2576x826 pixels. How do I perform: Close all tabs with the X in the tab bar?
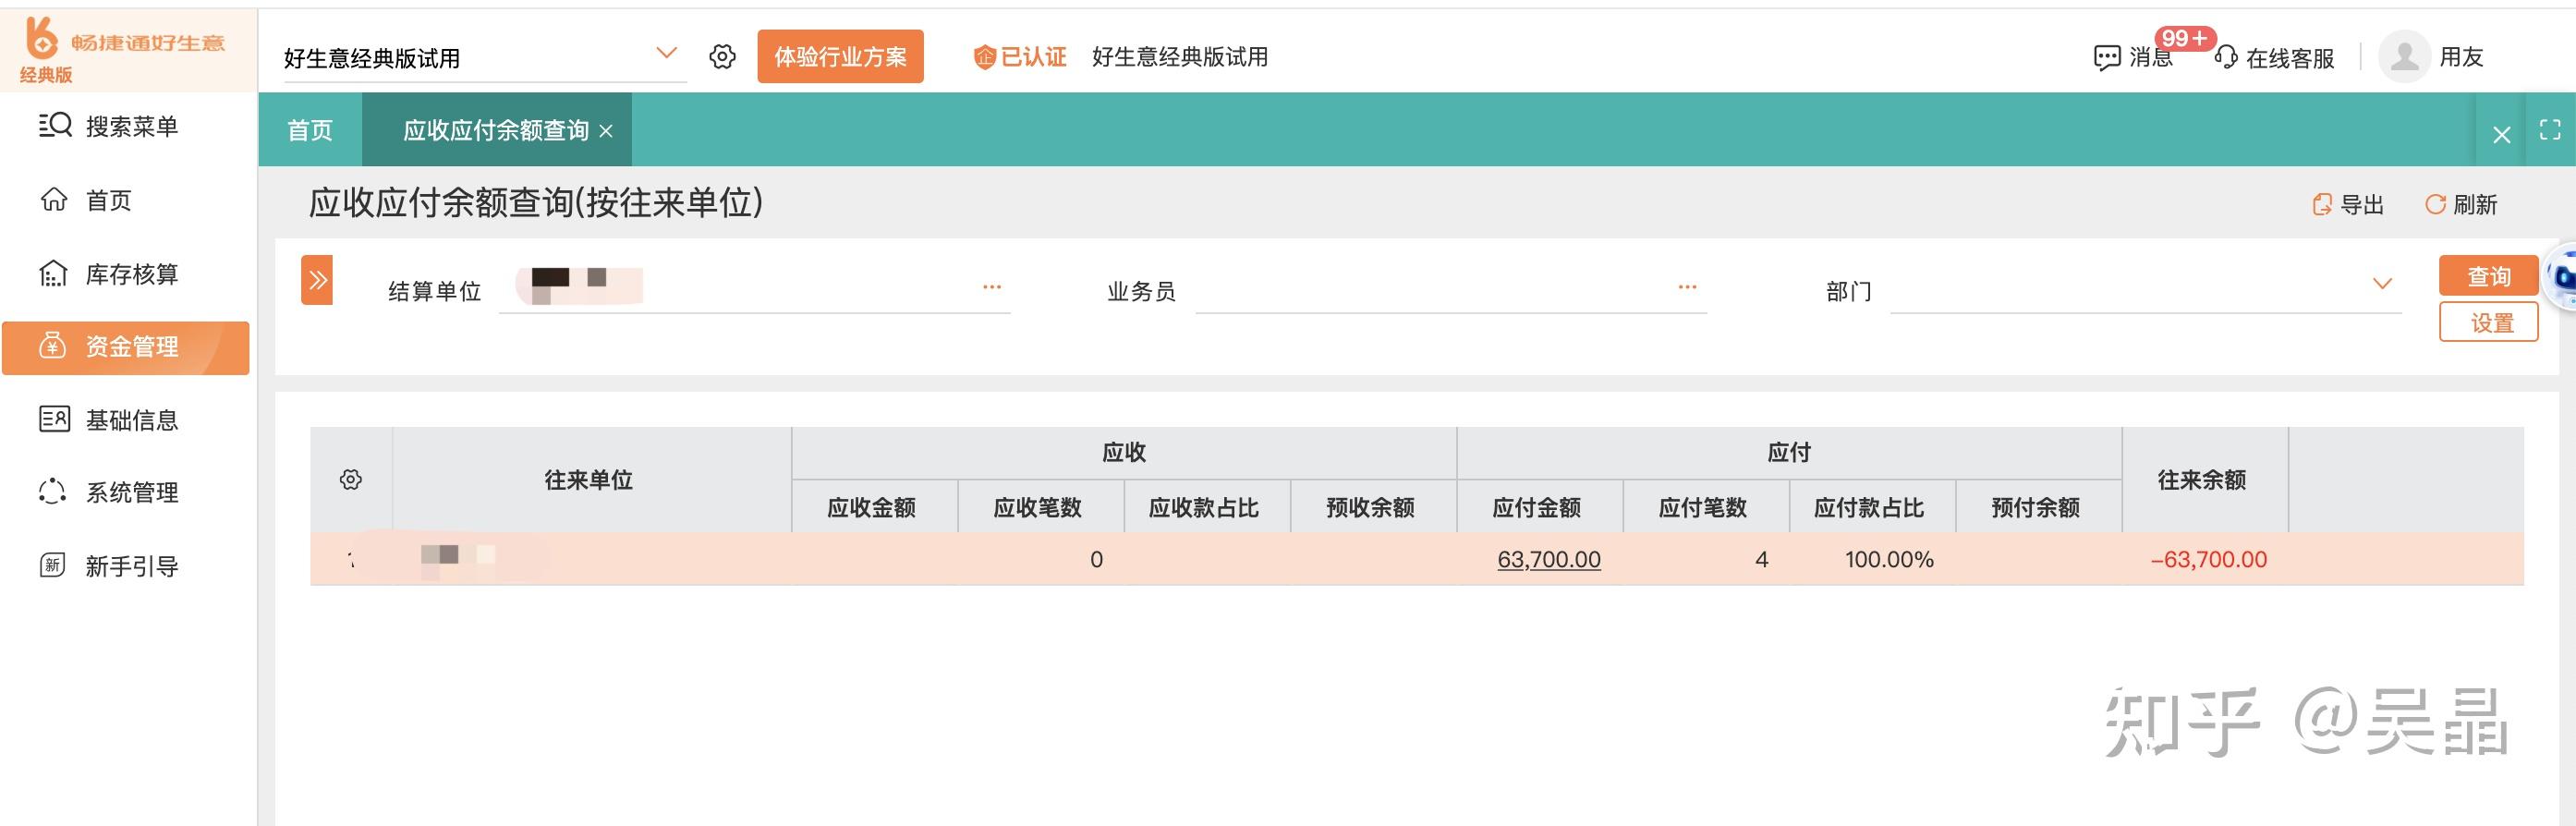(2501, 134)
